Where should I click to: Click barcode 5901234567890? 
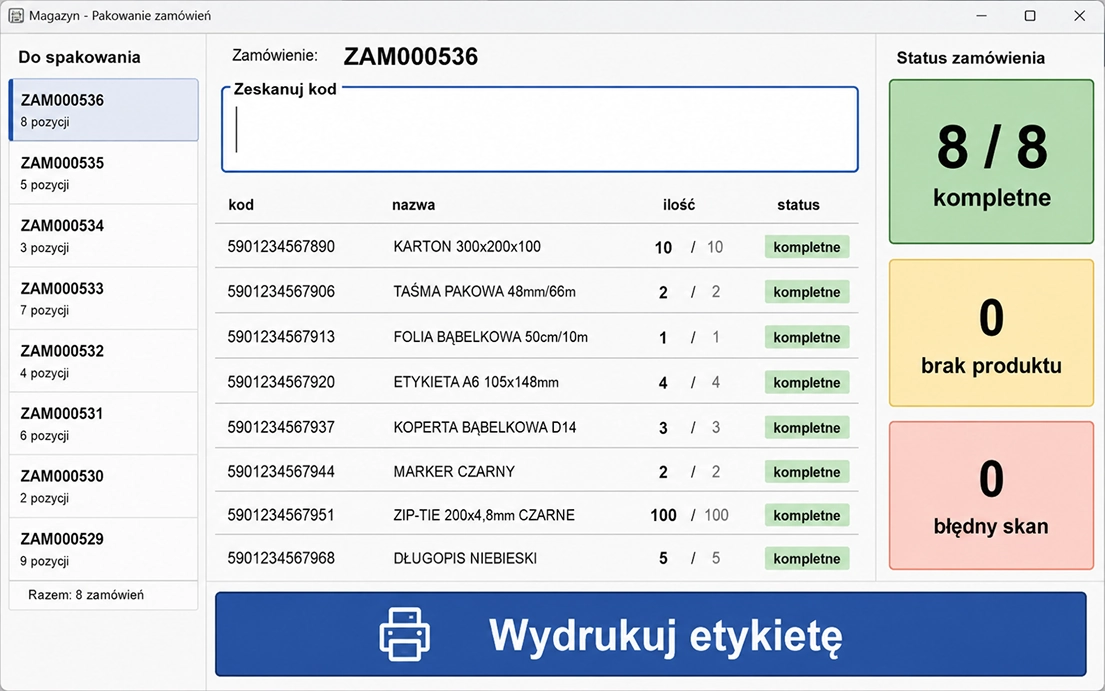point(281,247)
